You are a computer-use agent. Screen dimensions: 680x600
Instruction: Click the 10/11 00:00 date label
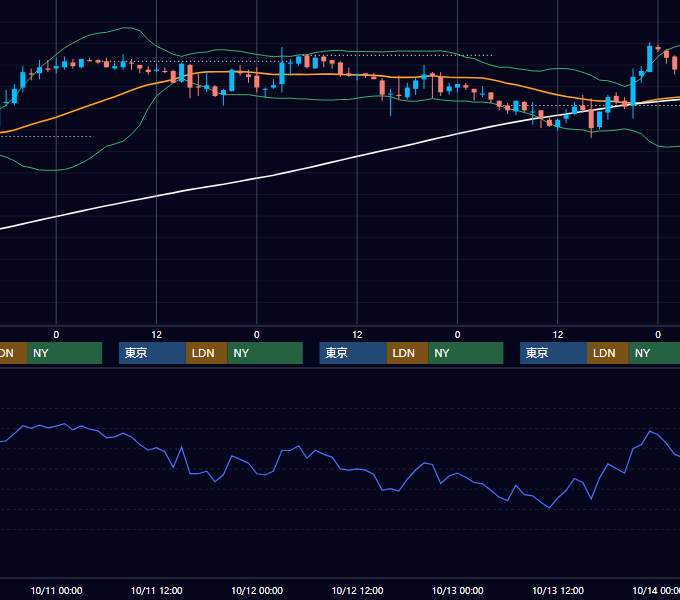point(56,590)
